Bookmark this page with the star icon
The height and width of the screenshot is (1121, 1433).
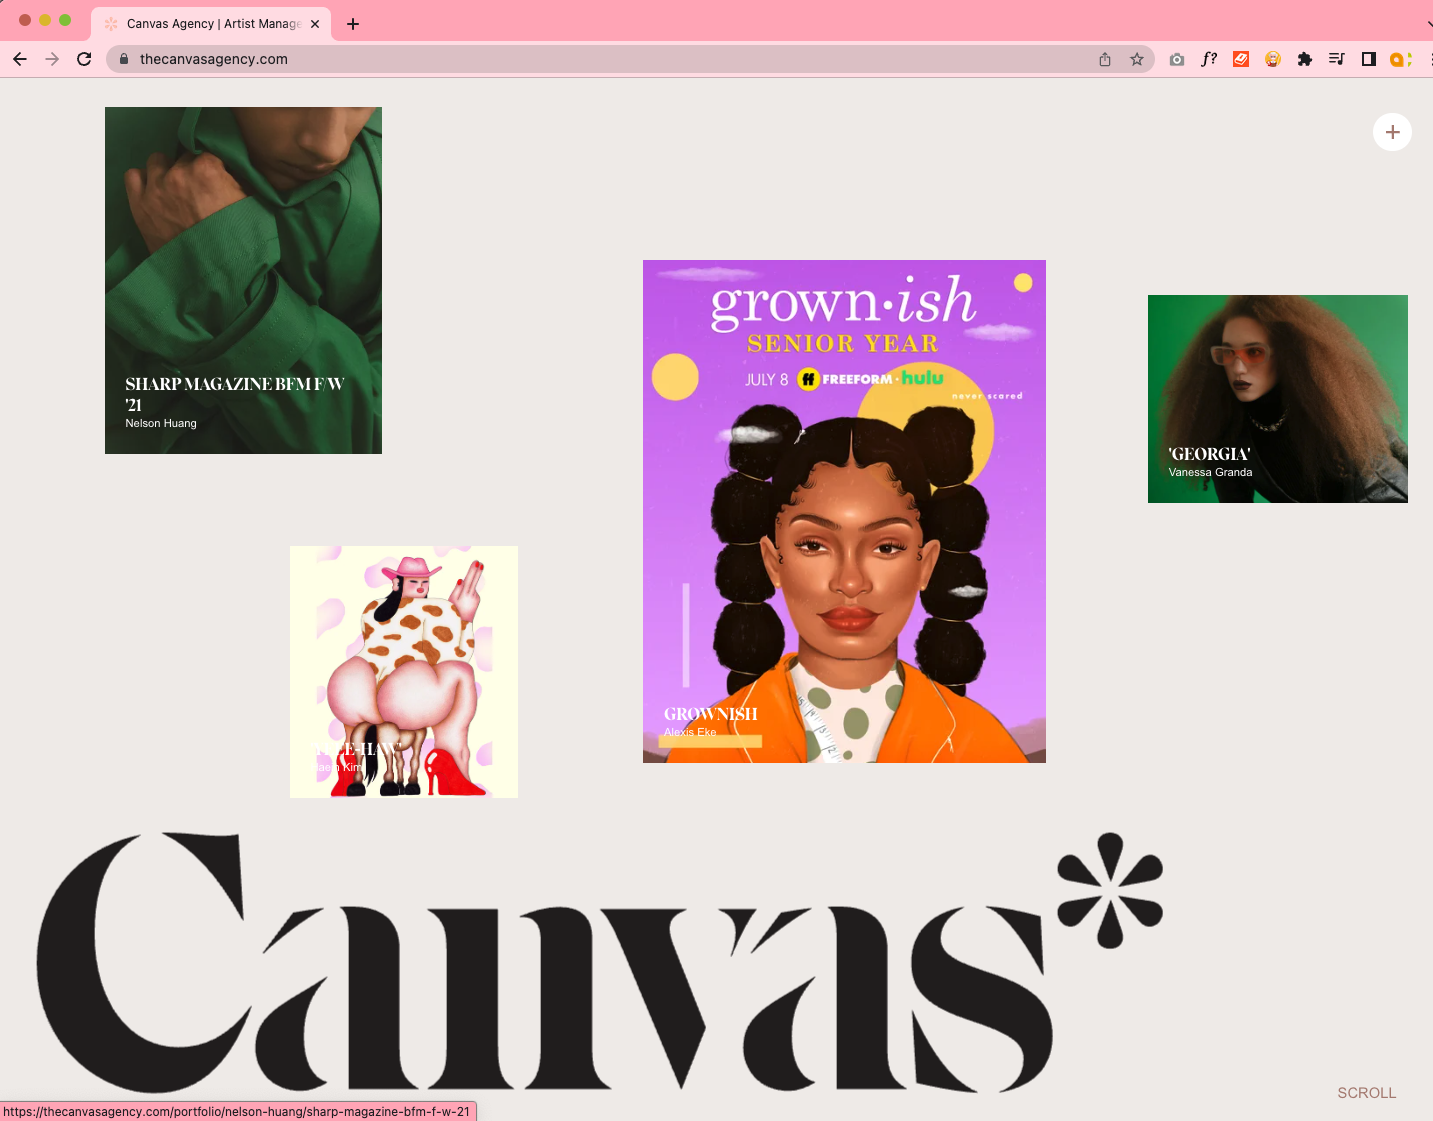(1137, 59)
